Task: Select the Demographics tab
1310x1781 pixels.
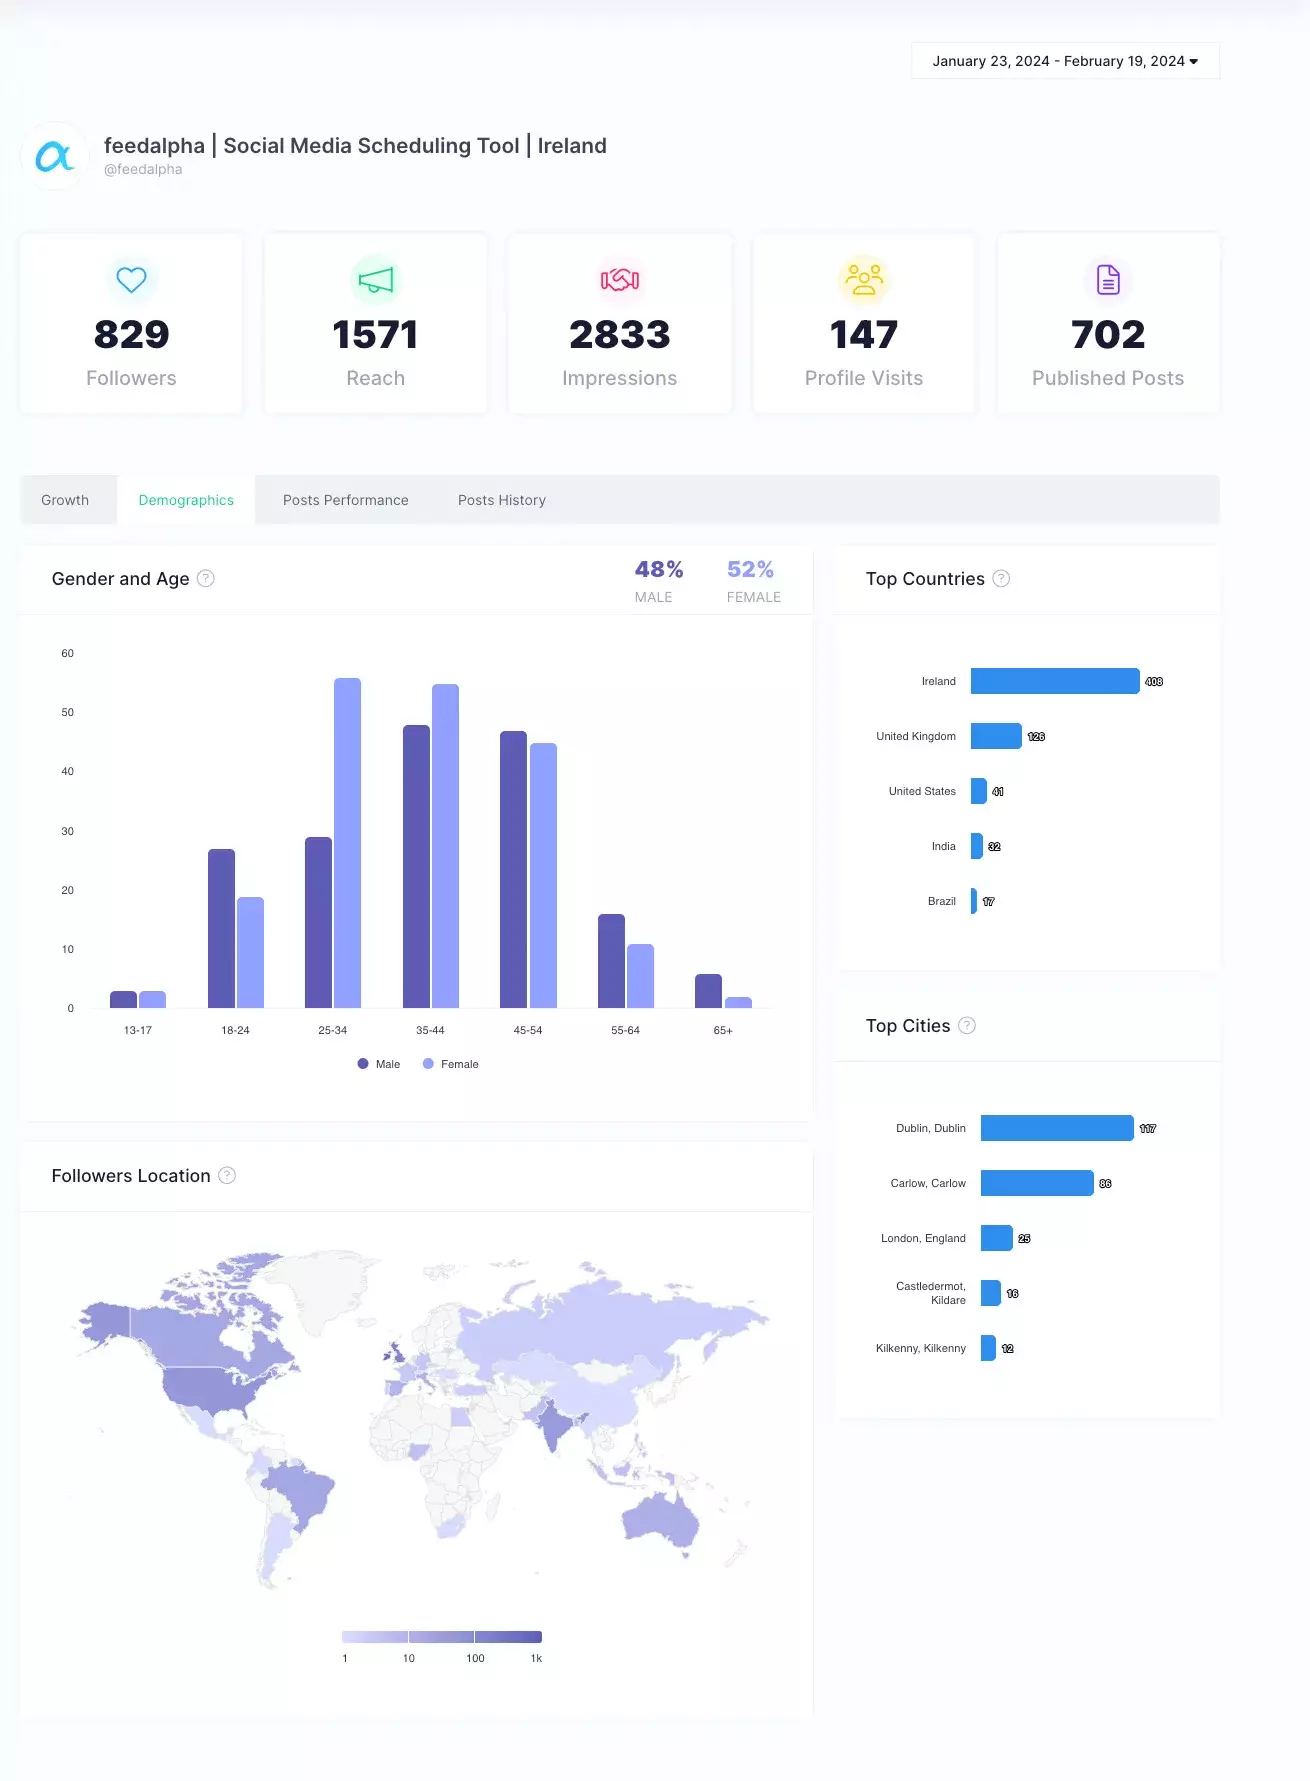Action: pos(186,500)
